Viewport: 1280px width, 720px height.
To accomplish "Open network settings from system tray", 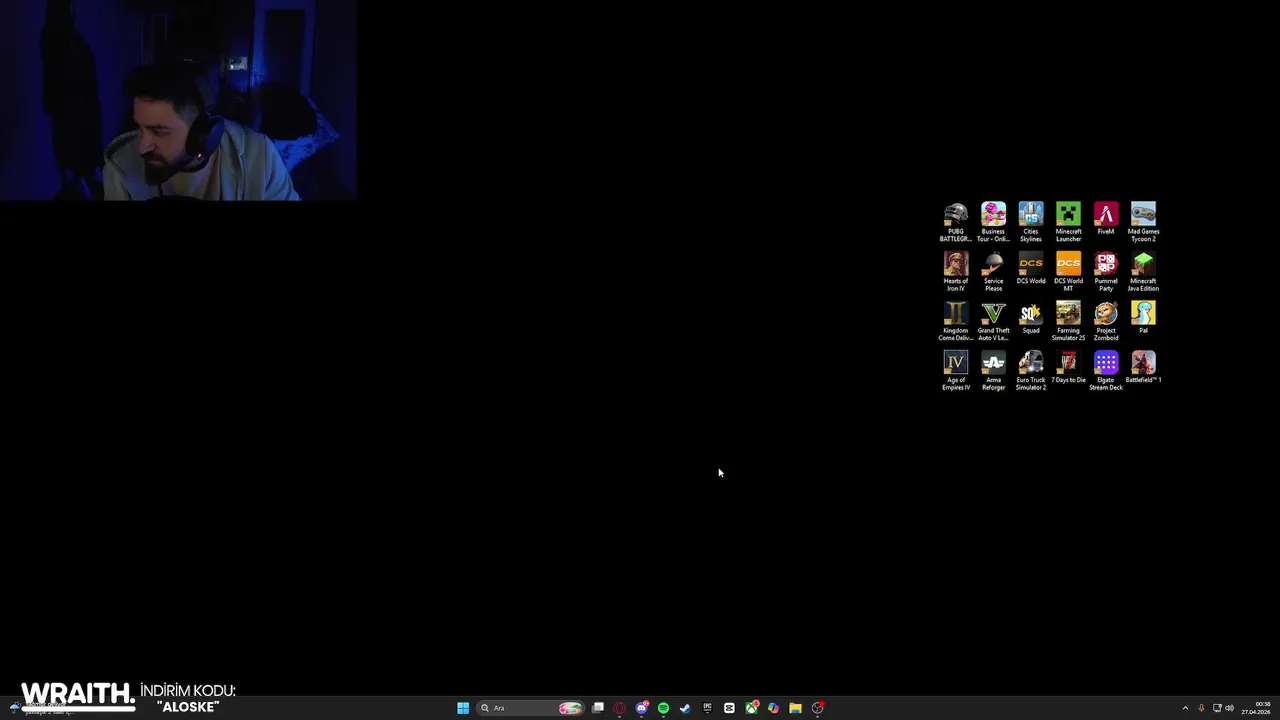I will pos(1217,708).
